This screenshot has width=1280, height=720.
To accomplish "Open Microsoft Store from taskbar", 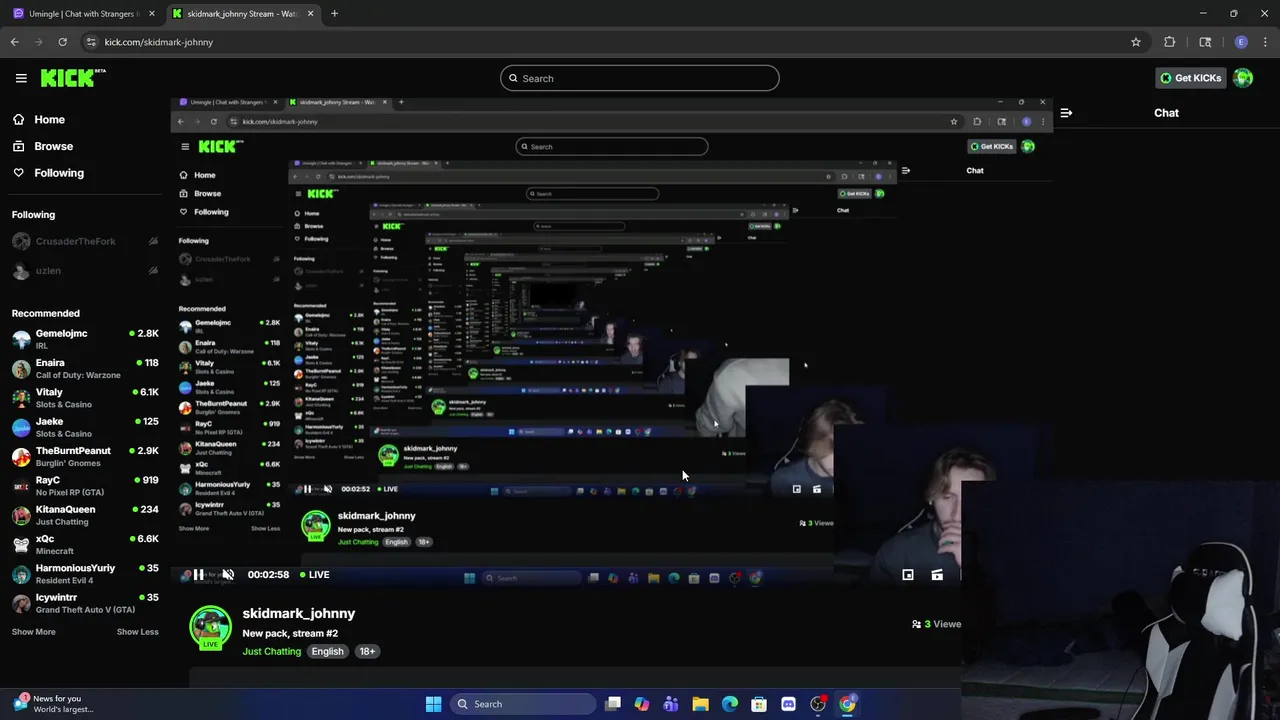I will point(759,704).
